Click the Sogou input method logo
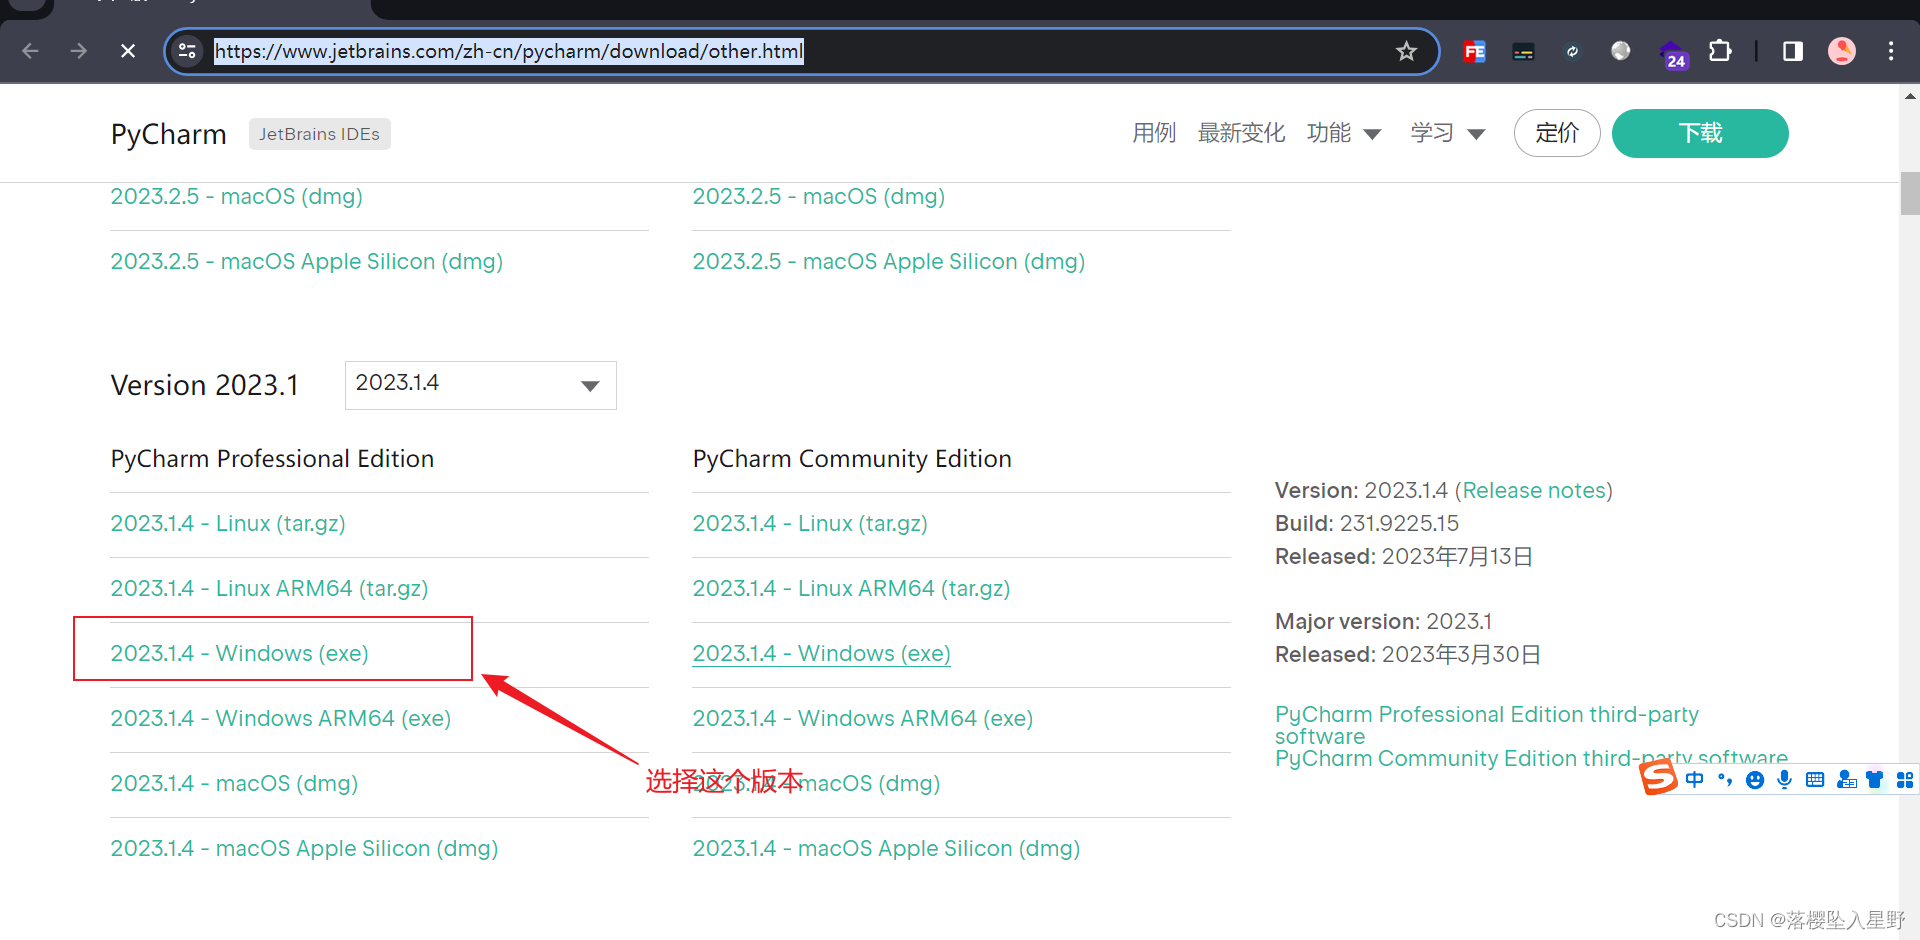 (x=1659, y=777)
